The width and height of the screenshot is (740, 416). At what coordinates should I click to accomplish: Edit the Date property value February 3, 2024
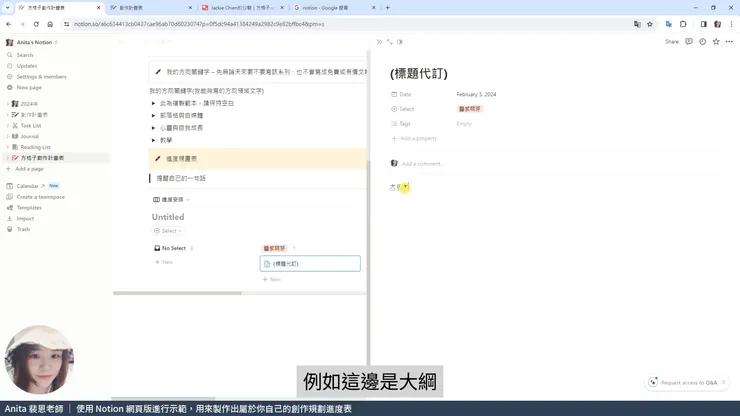476,94
